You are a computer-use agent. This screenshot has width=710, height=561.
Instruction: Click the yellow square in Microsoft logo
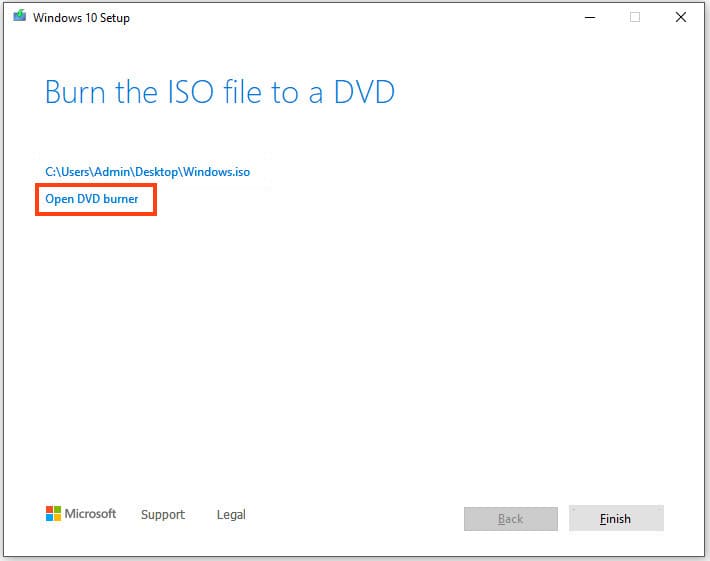pos(57,518)
